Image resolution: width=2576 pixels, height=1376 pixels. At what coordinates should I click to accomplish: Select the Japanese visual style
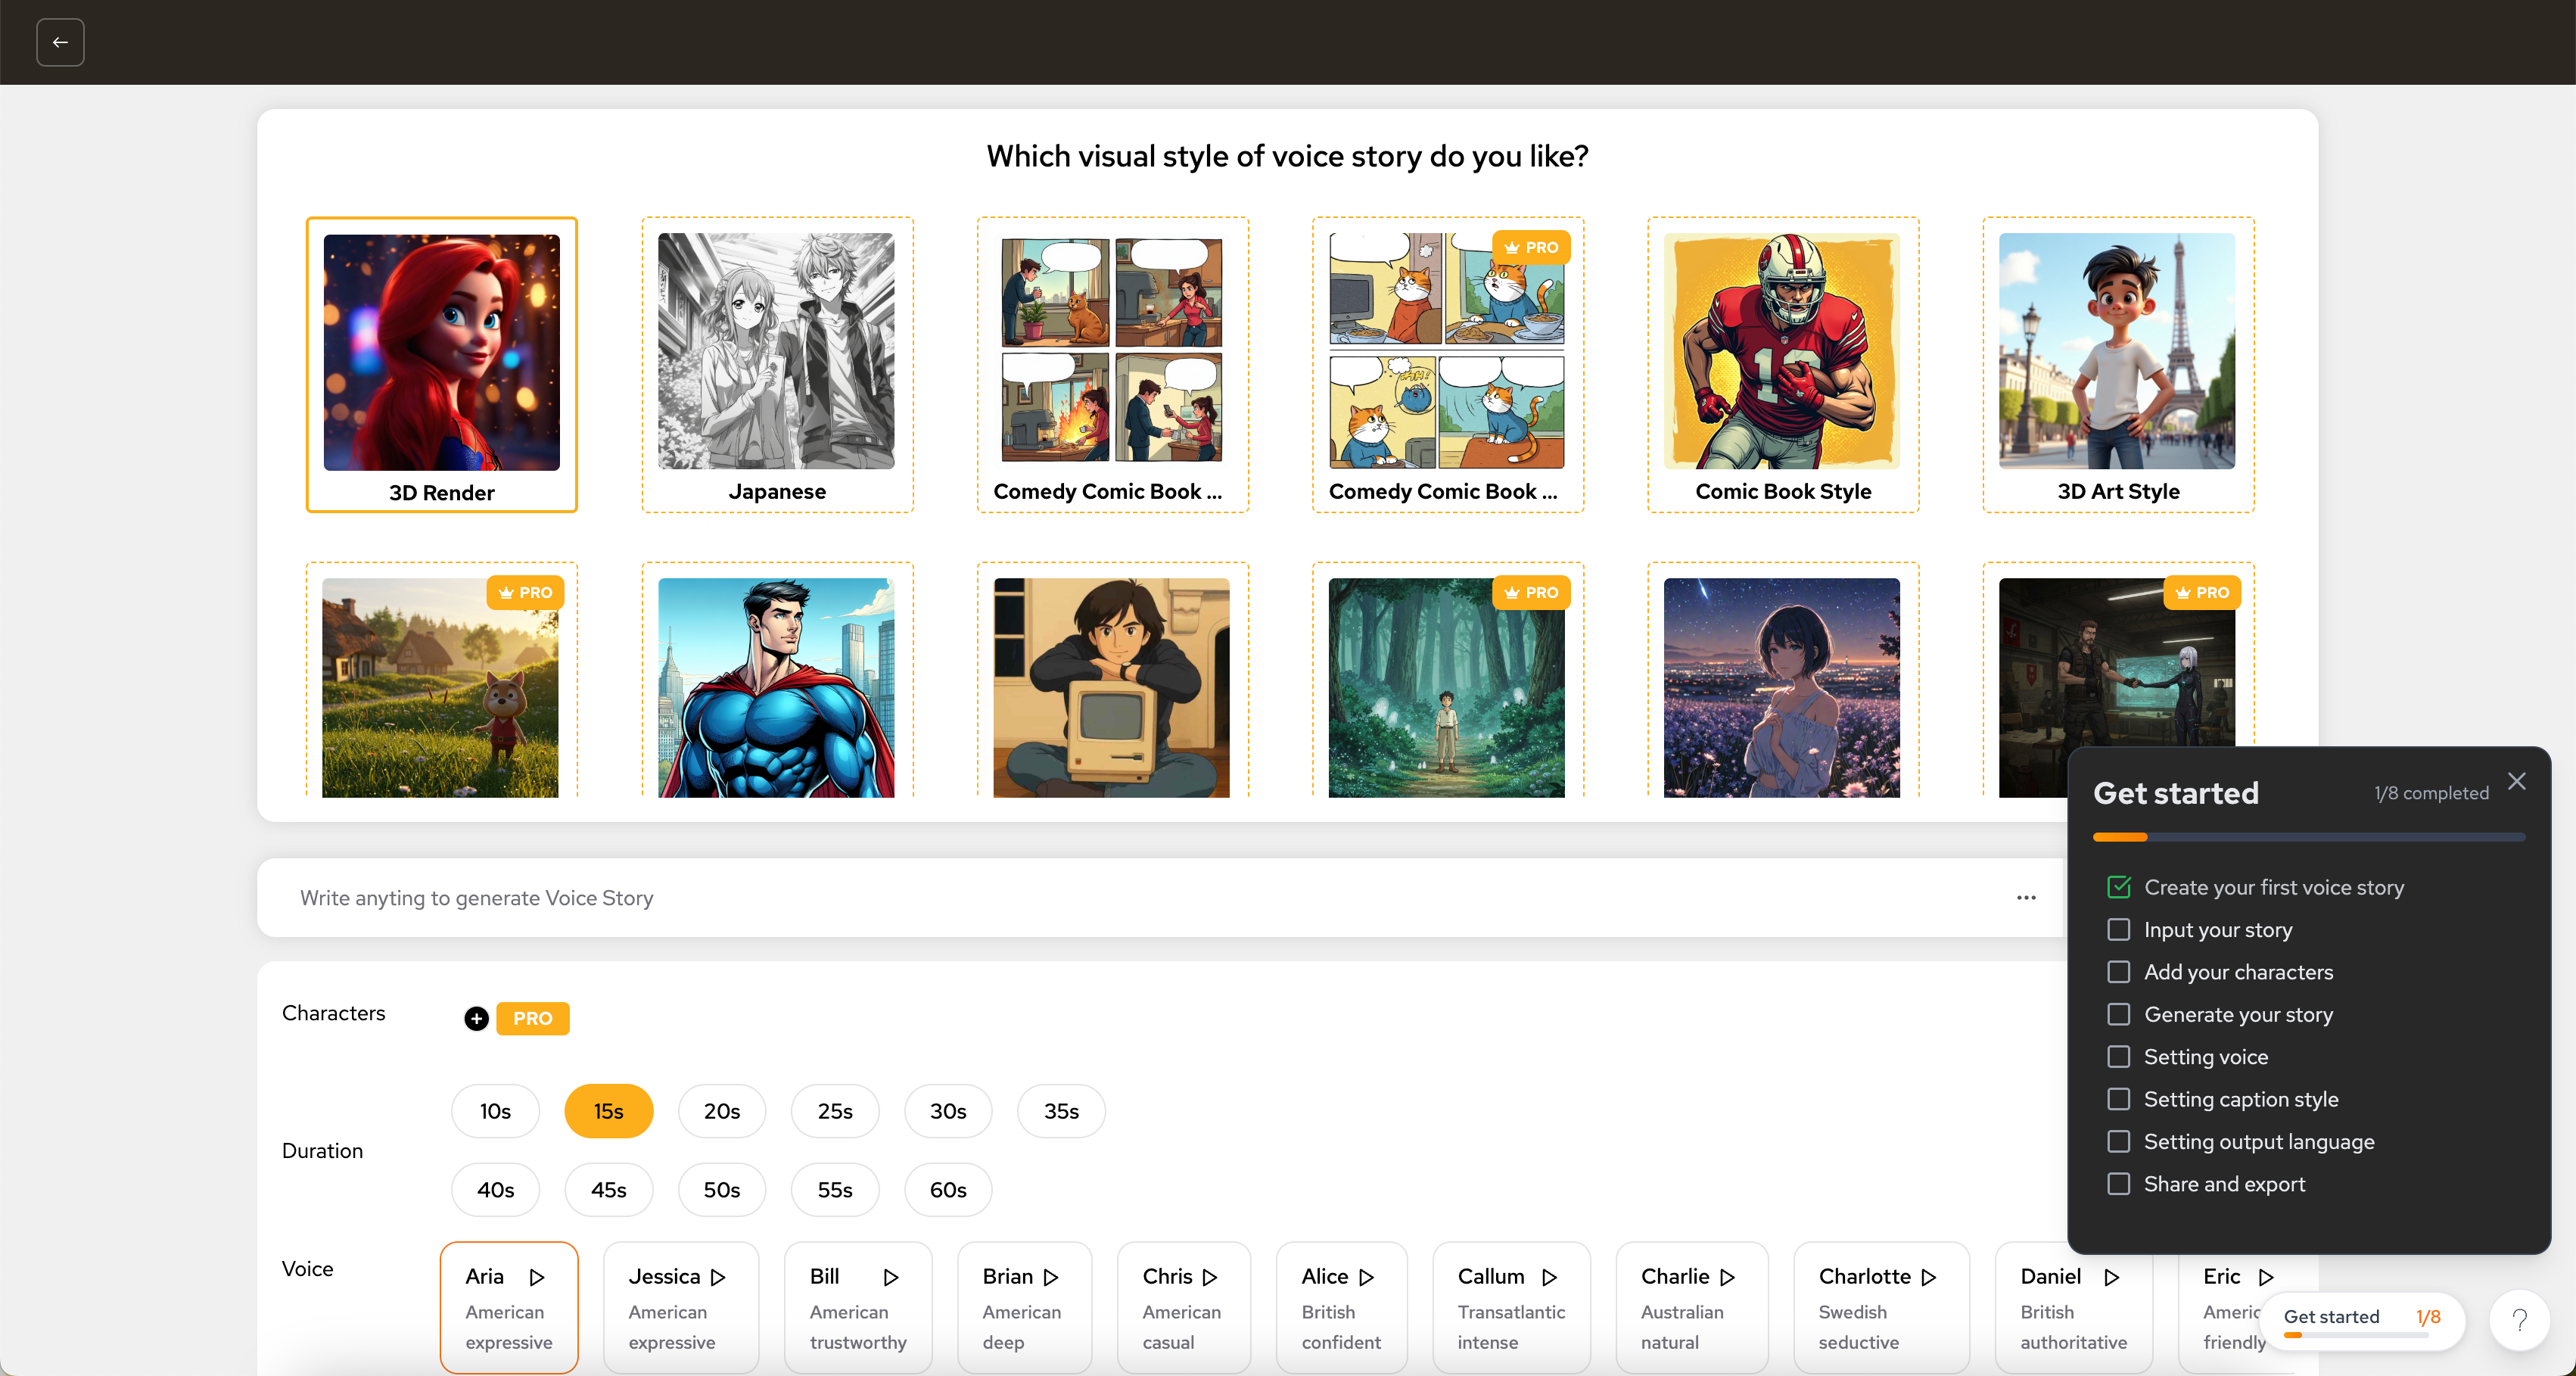pos(777,364)
